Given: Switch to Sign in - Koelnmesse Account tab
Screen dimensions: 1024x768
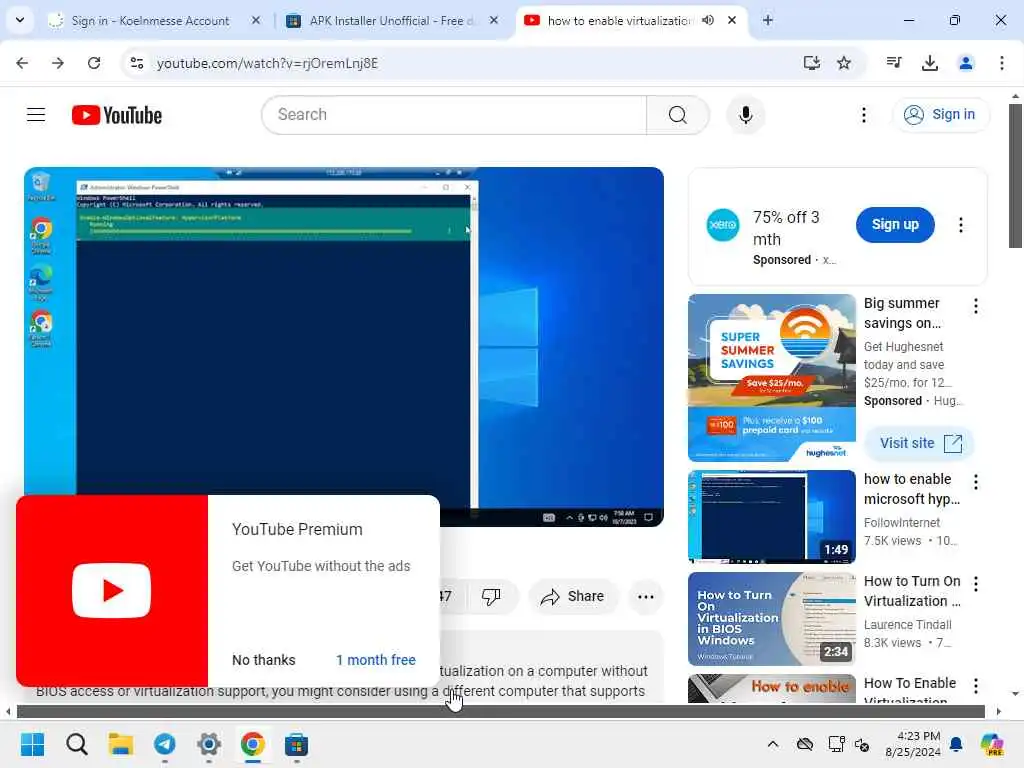Looking at the screenshot, I should (x=150, y=21).
